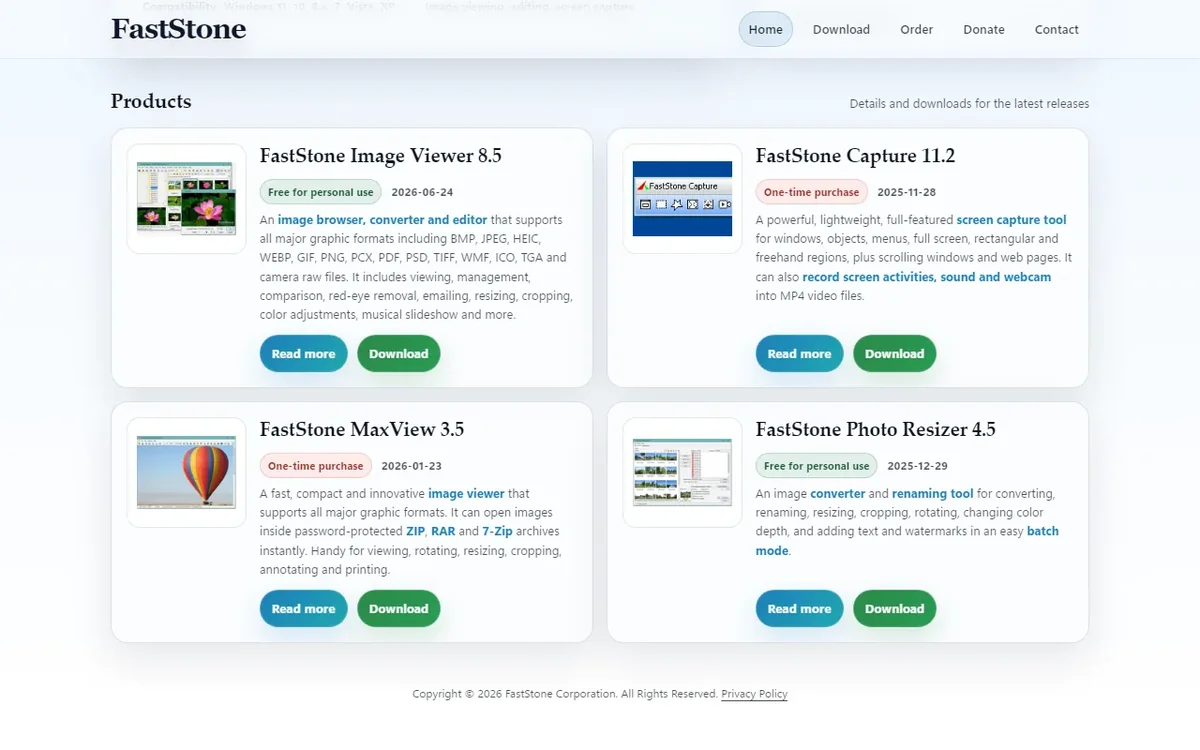This screenshot has height=750, width=1200.
Task: Read more about FastStone Photo Resizer 4.5
Action: click(x=799, y=609)
